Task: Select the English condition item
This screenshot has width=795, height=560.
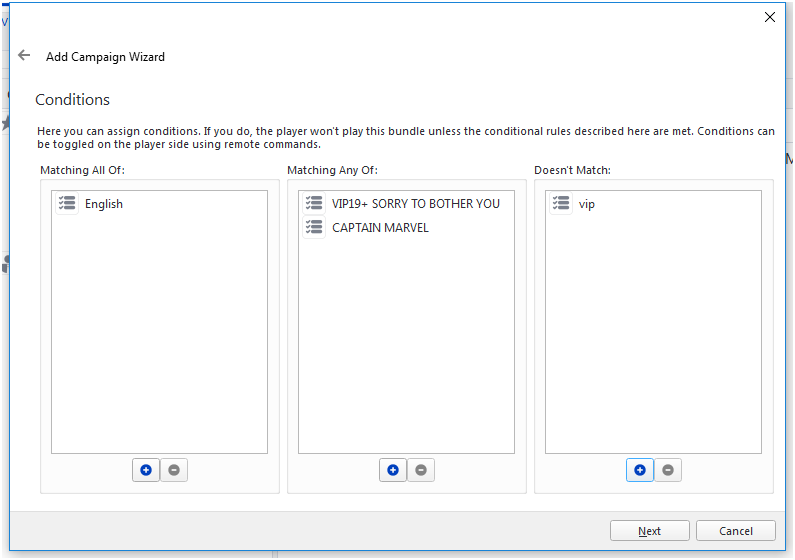Action: click(104, 204)
